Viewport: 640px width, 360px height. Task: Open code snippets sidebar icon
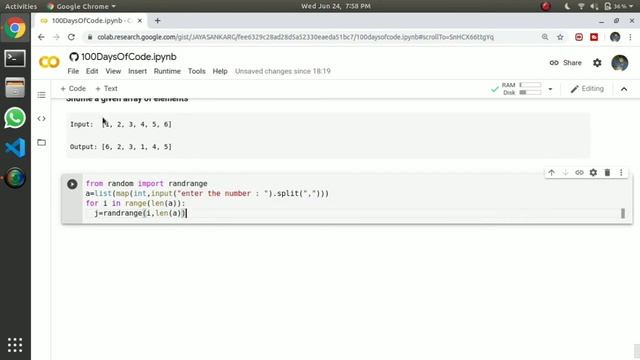[x=41, y=119]
